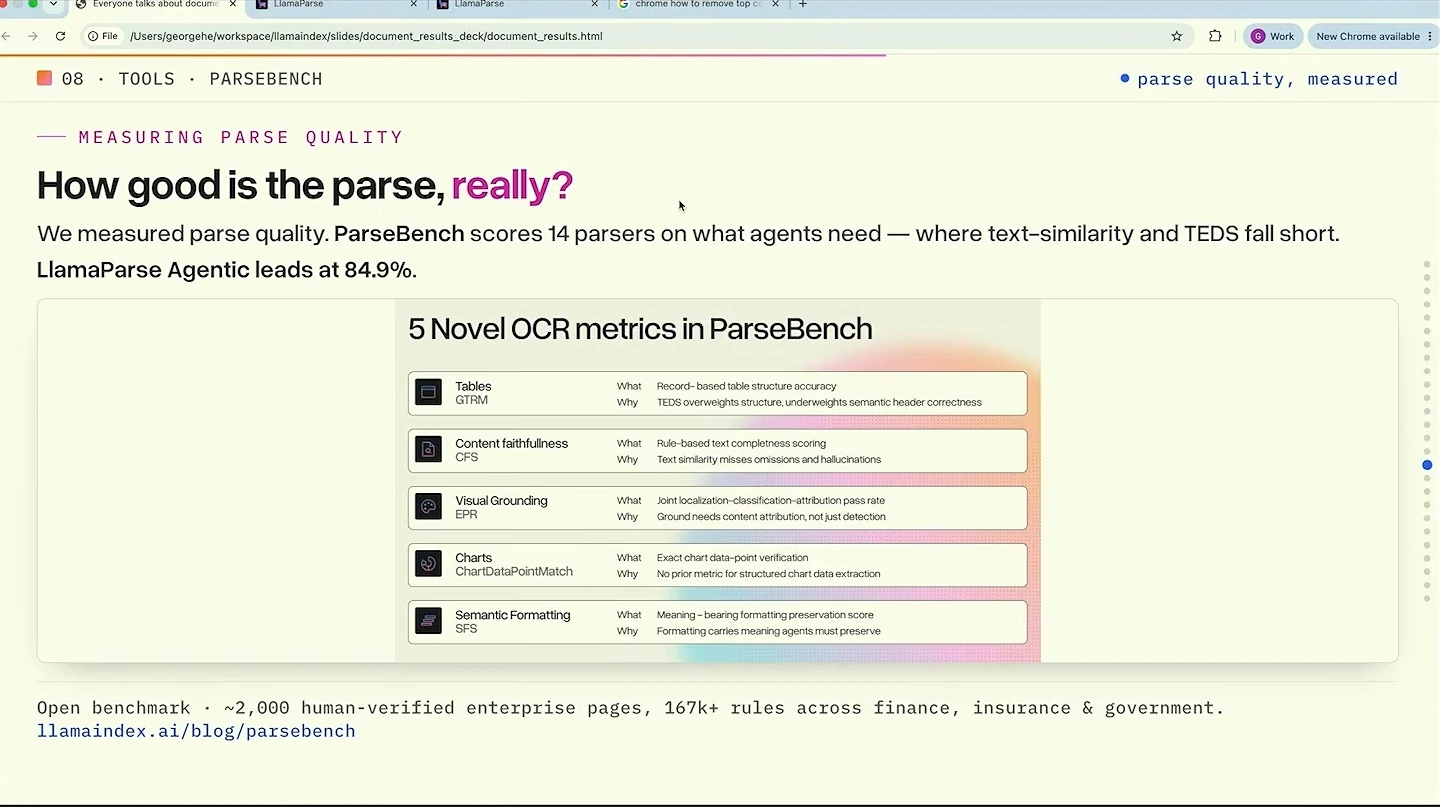
Task: Click the Charts ChartDataPointMatch icon
Action: 428,564
